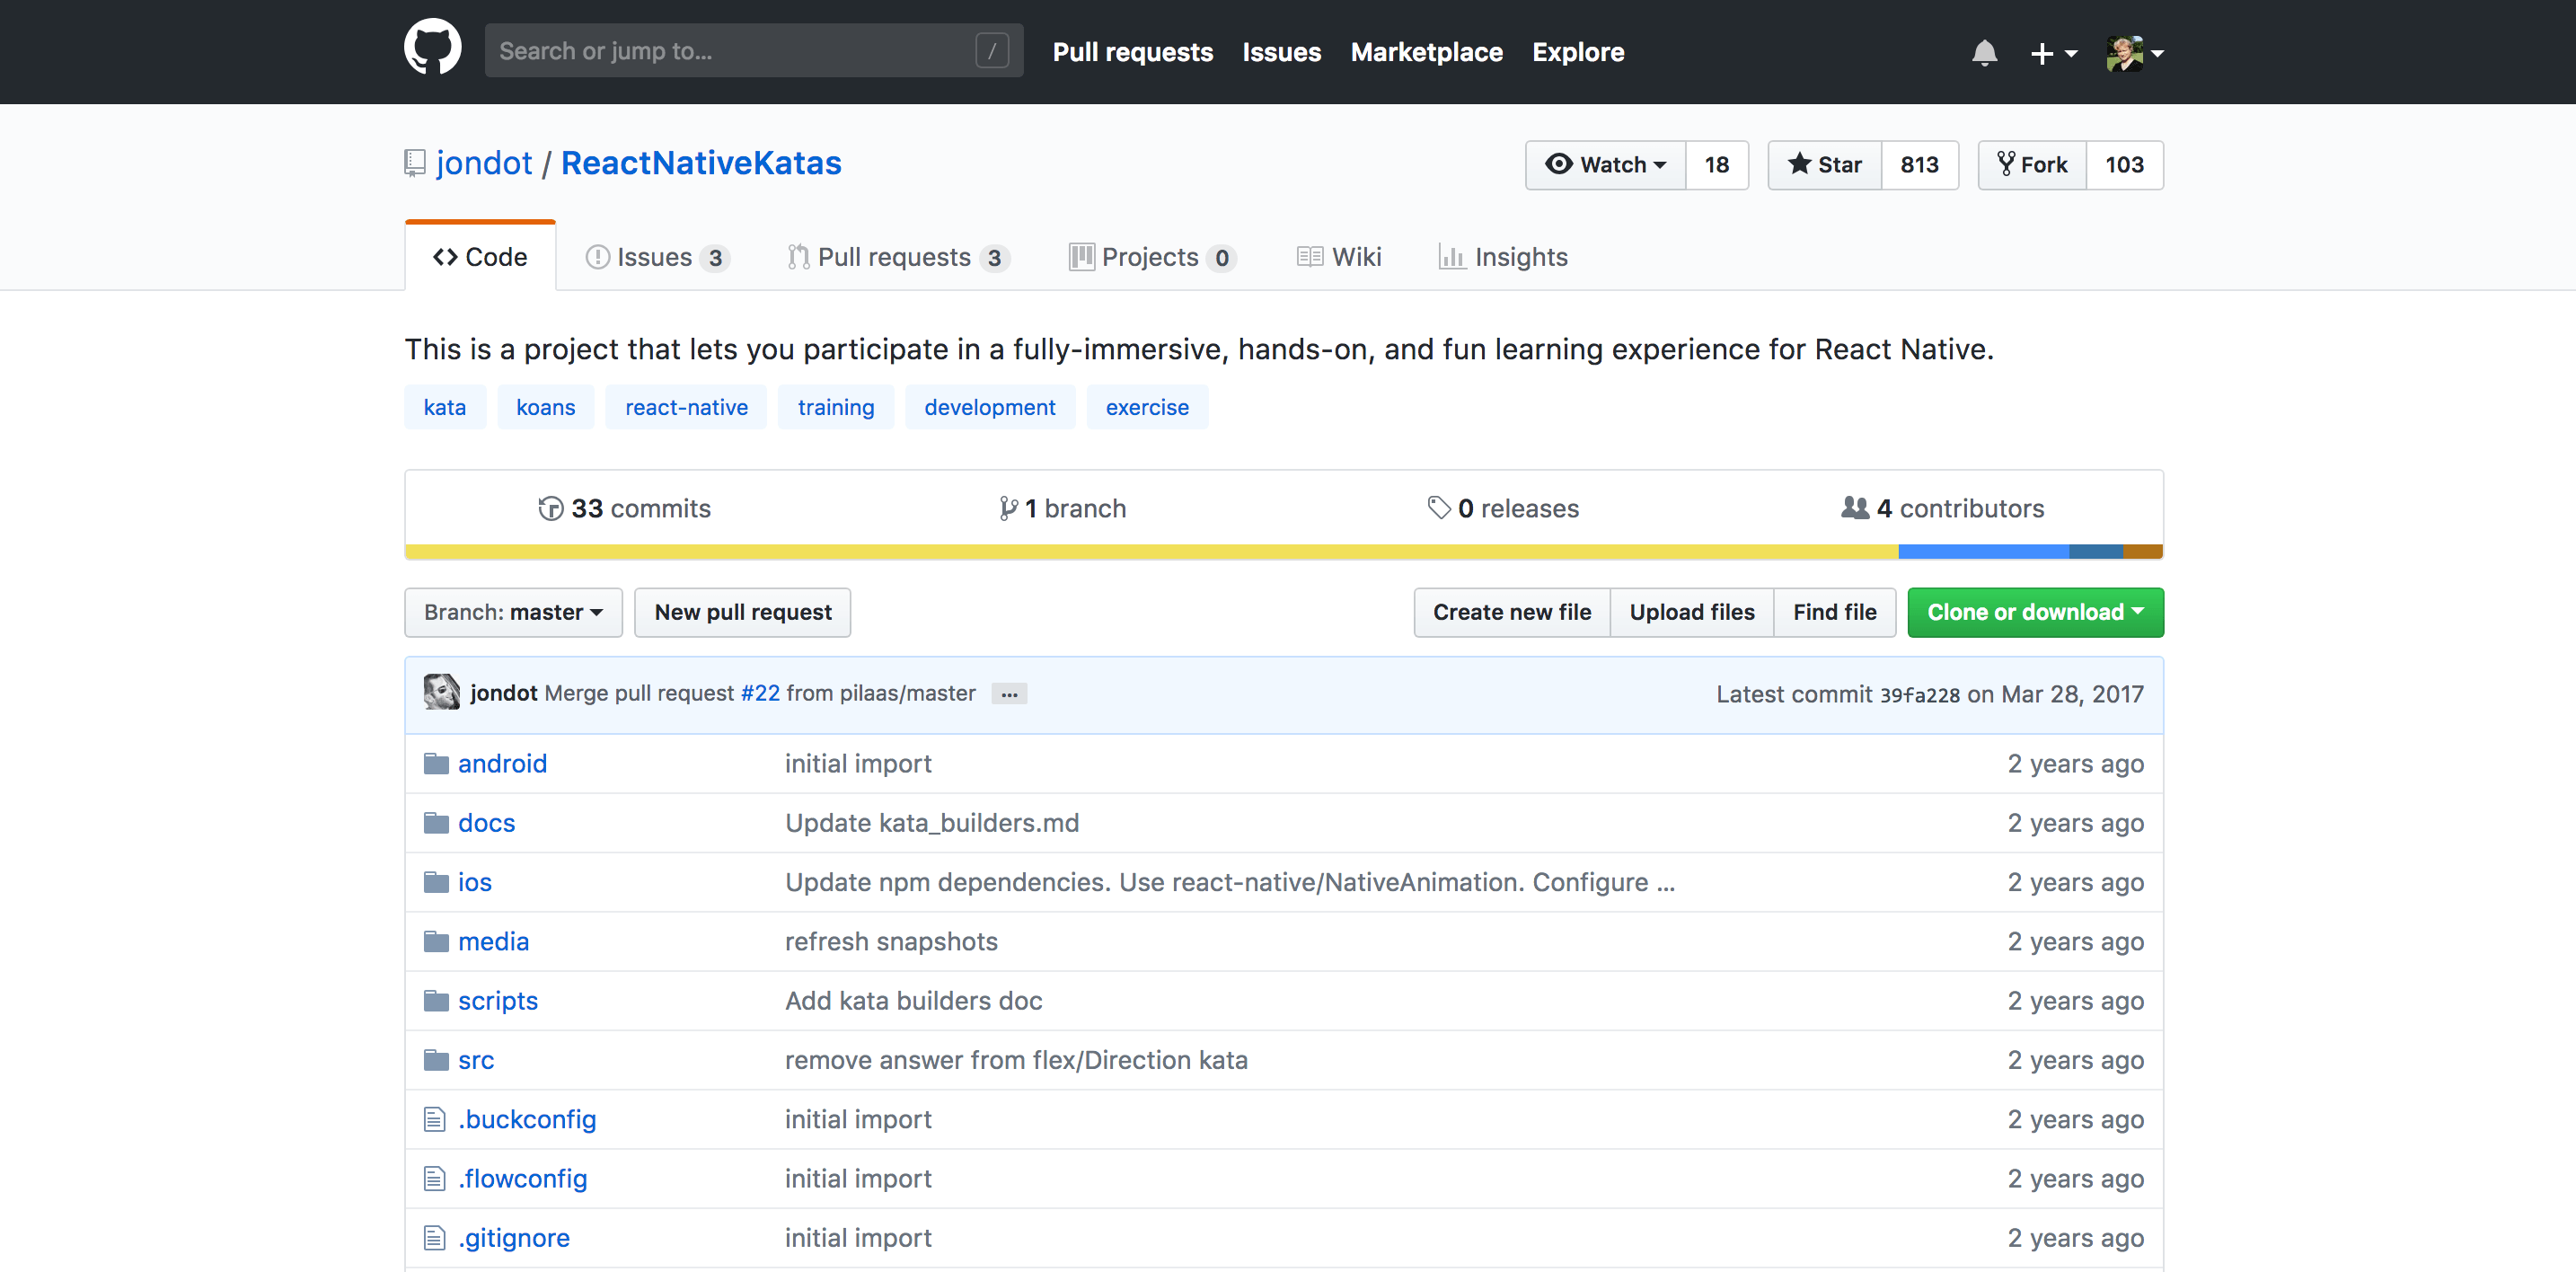Image resolution: width=2576 pixels, height=1272 pixels.
Task: Open the Clone or download dropdown
Action: coord(2035,612)
